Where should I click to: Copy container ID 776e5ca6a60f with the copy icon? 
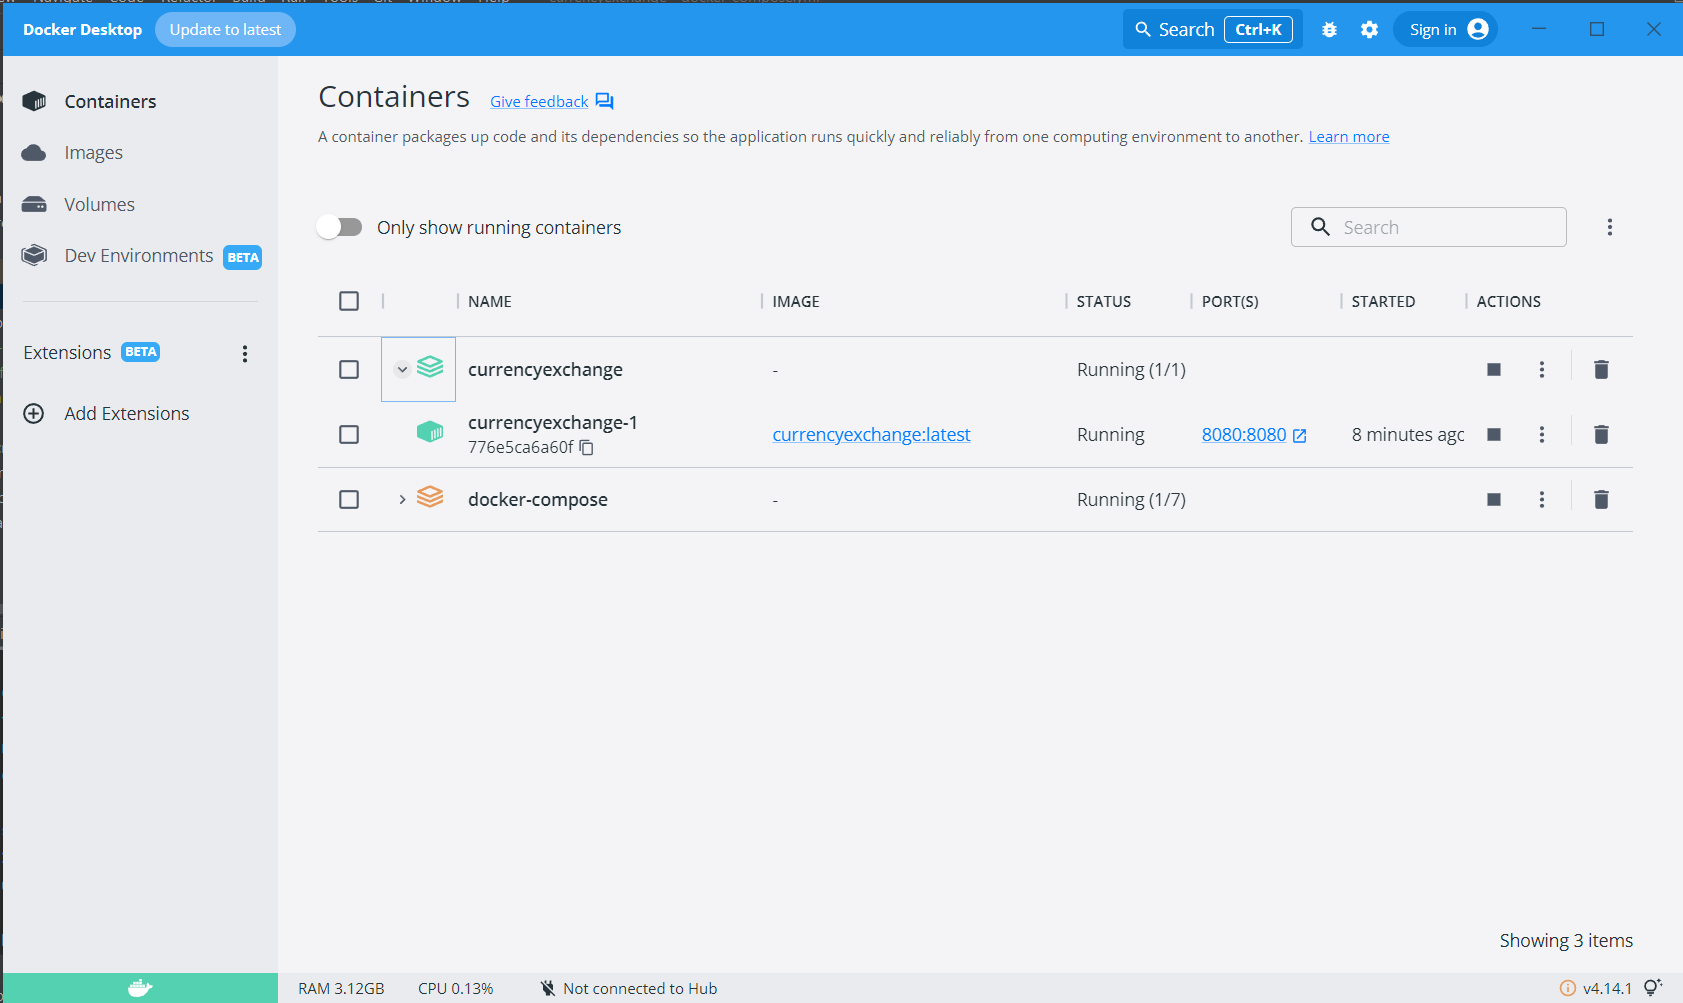click(x=587, y=448)
